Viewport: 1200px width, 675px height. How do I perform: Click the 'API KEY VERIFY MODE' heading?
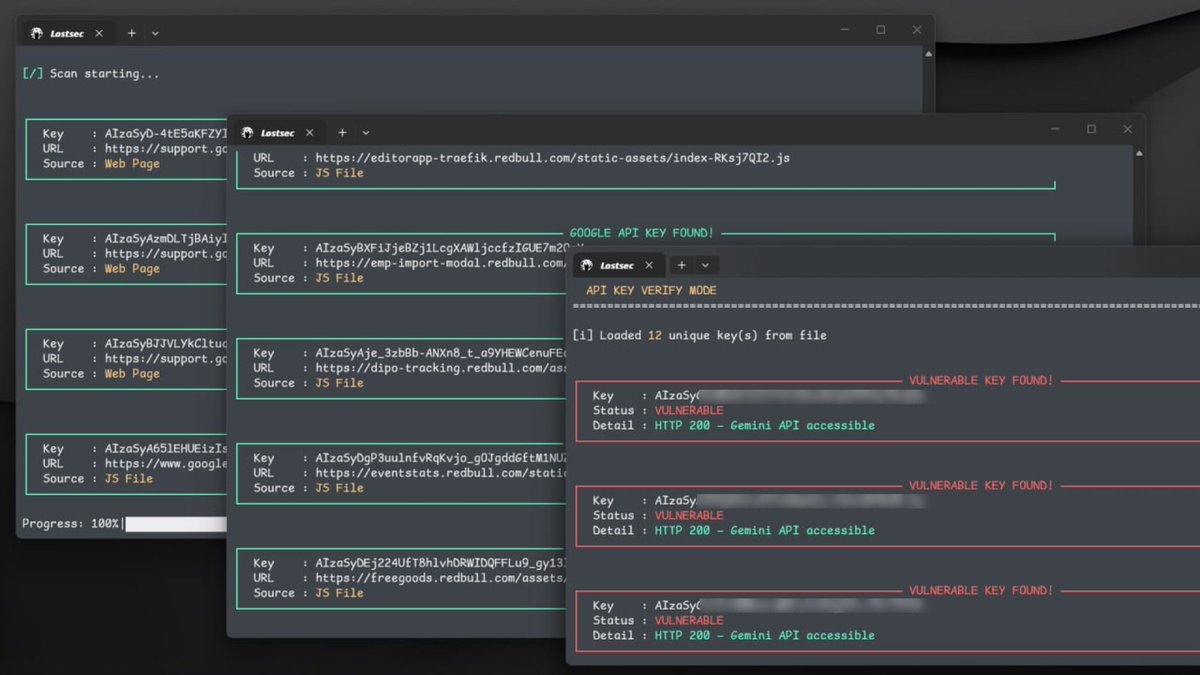pyautogui.click(x=651, y=291)
